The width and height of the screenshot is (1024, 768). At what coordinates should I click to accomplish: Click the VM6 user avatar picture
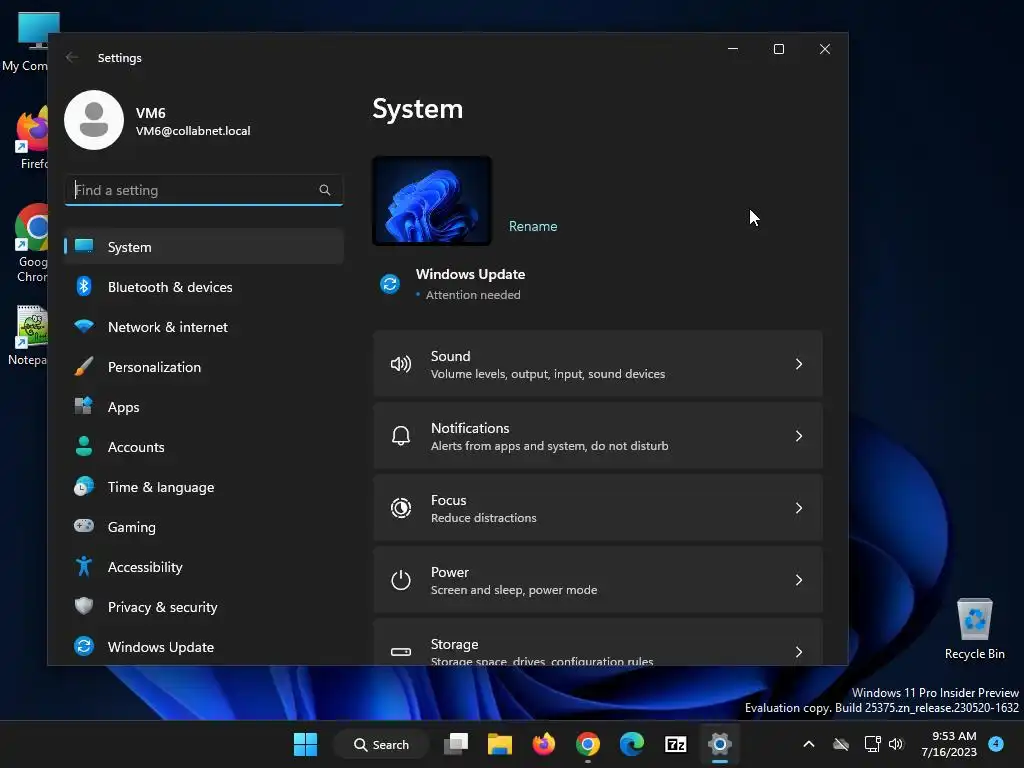pyautogui.click(x=94, y=120)
